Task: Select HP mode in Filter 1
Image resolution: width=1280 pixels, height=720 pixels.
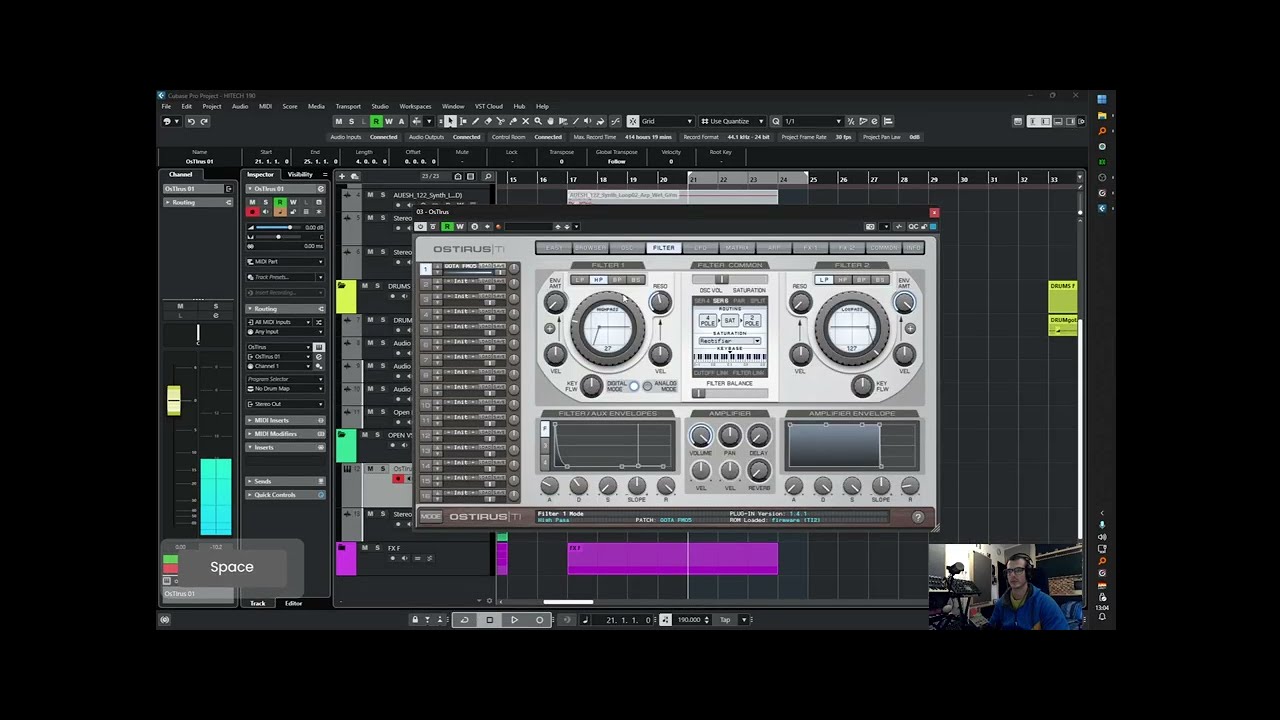Action: [x=599, y=280]
